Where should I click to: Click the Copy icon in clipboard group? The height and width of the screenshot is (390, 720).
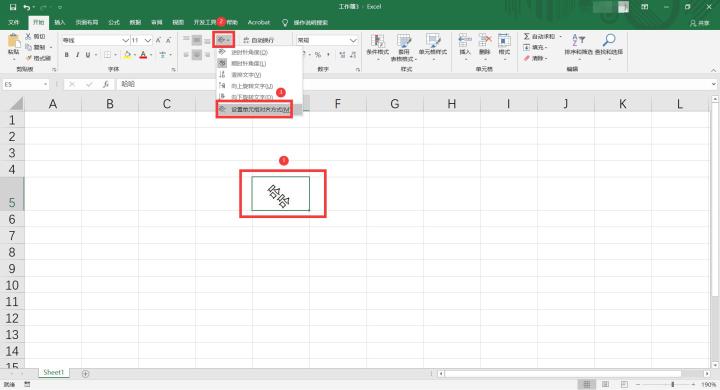click(28, 47)
